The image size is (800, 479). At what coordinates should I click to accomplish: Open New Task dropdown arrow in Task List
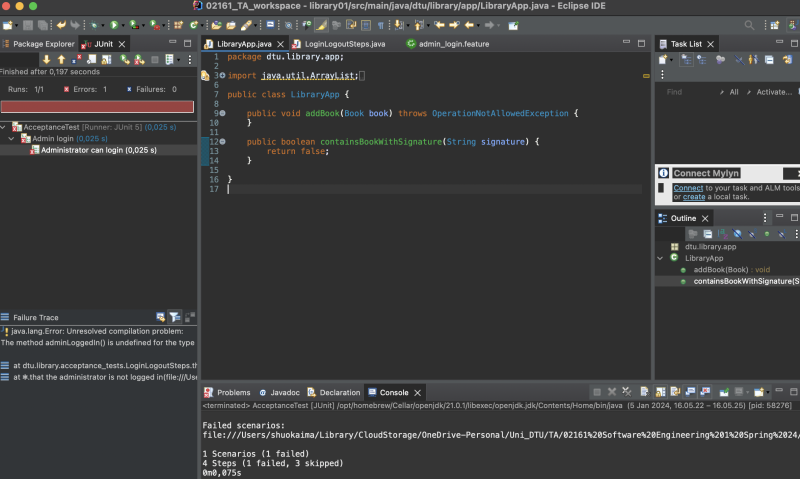(x=671, y=60)
